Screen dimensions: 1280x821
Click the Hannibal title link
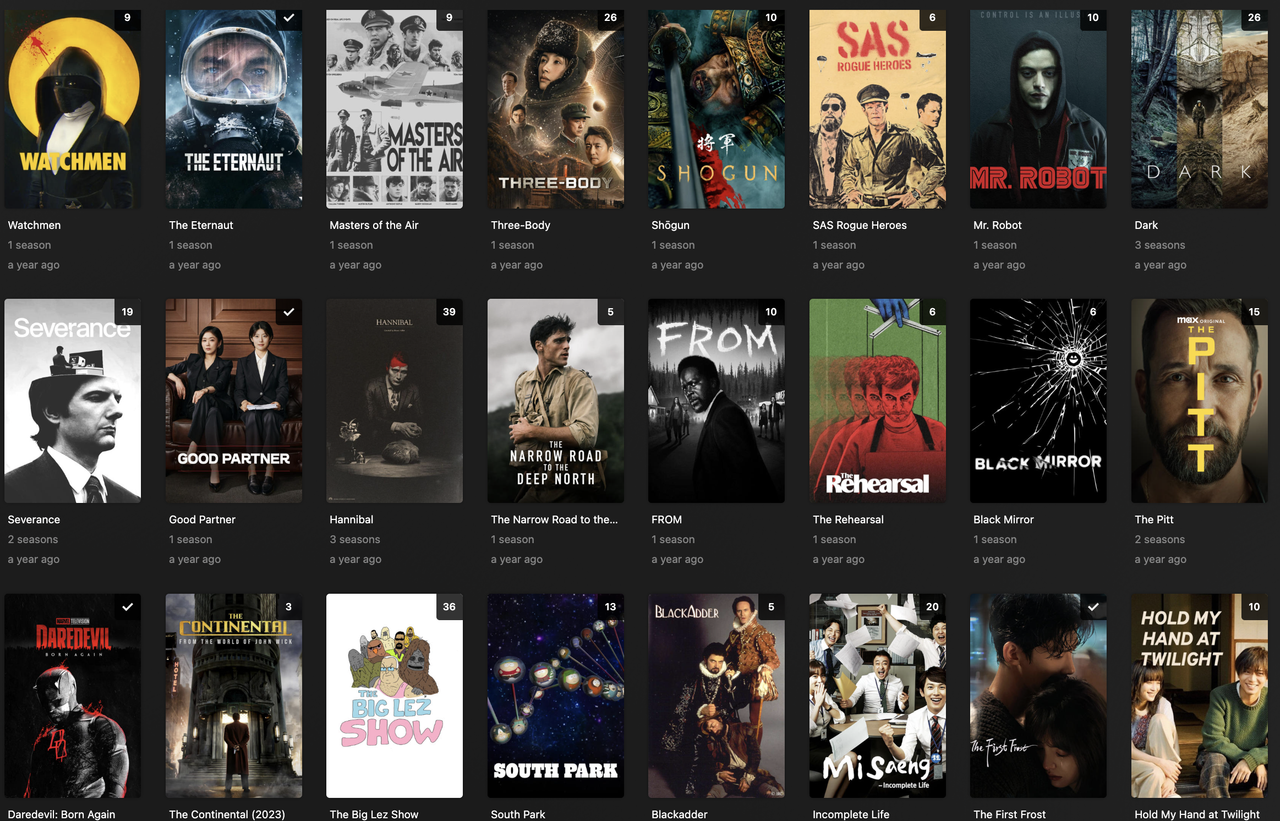(352, 520)
